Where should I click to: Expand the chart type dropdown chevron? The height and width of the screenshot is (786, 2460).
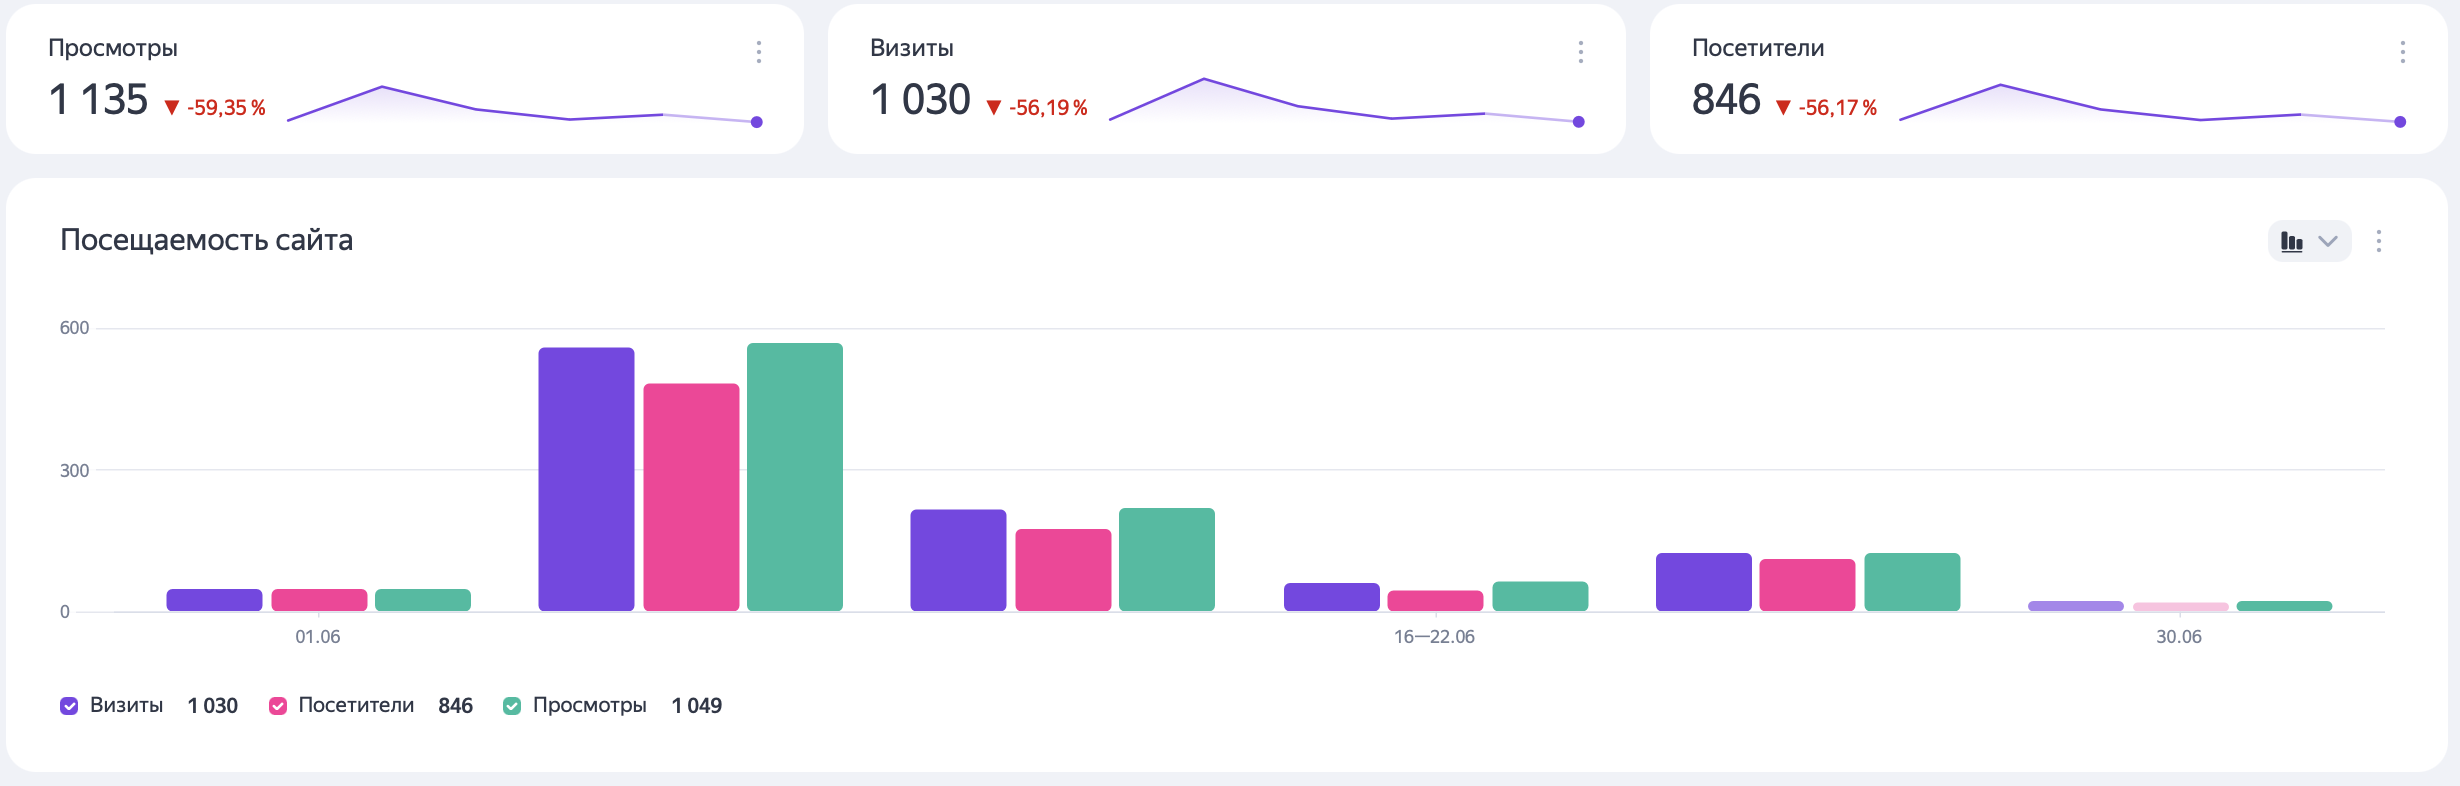coord(2328,242)
